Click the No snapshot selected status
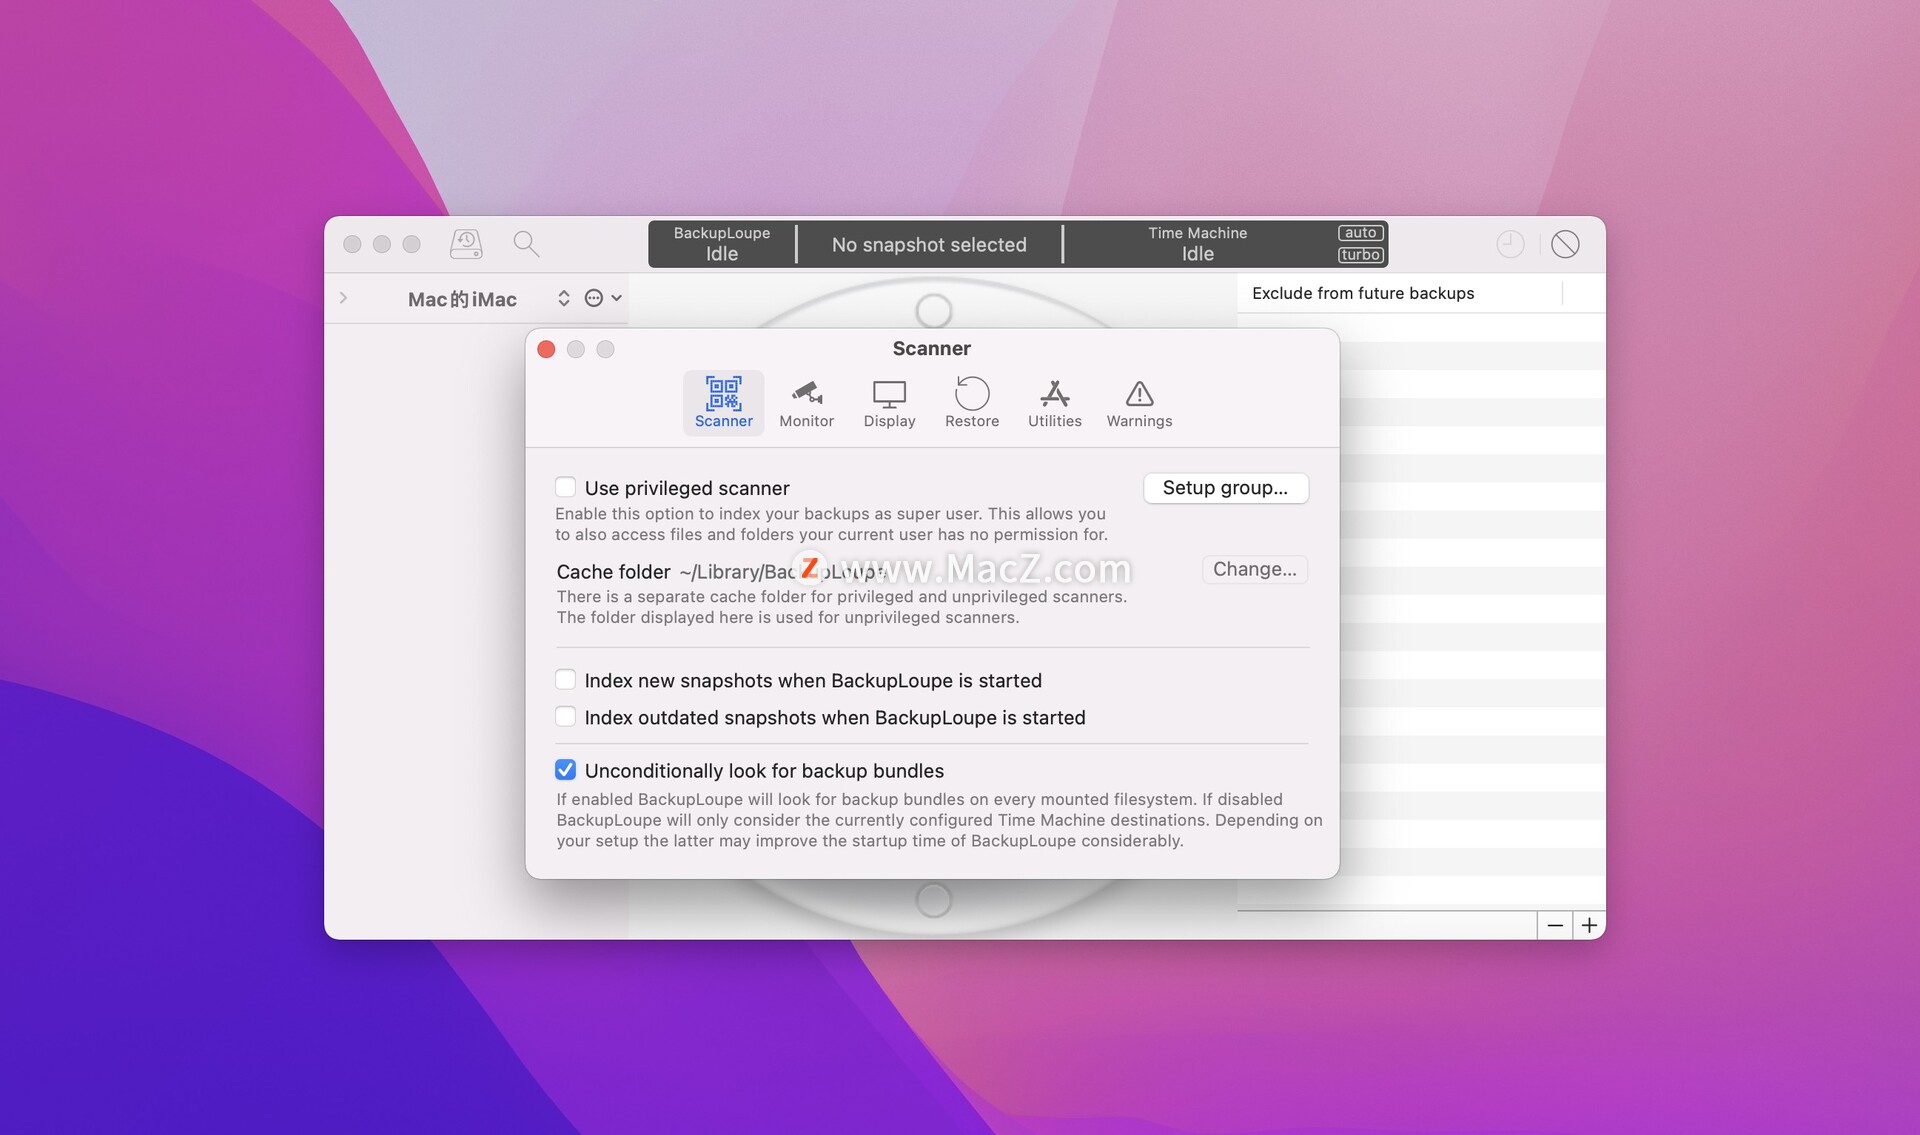 tap(929, 245)
